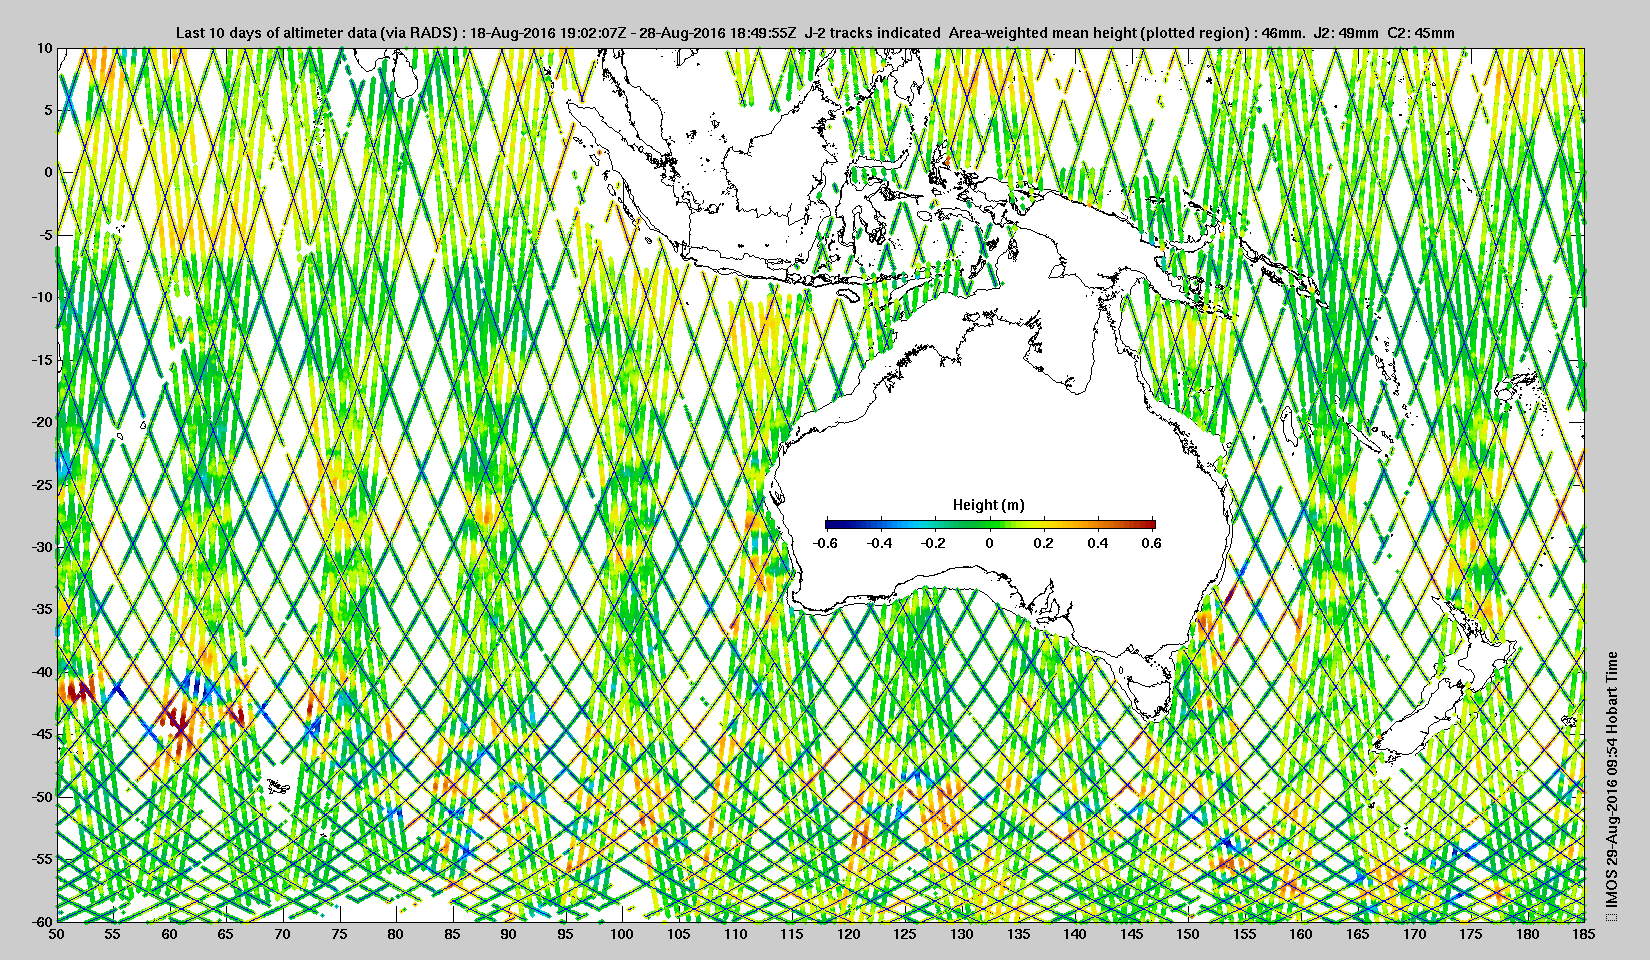1650x960 pixels.
Task: Click latitude tick label 10 at top of left axis
Action: click(x=44, y=48)
